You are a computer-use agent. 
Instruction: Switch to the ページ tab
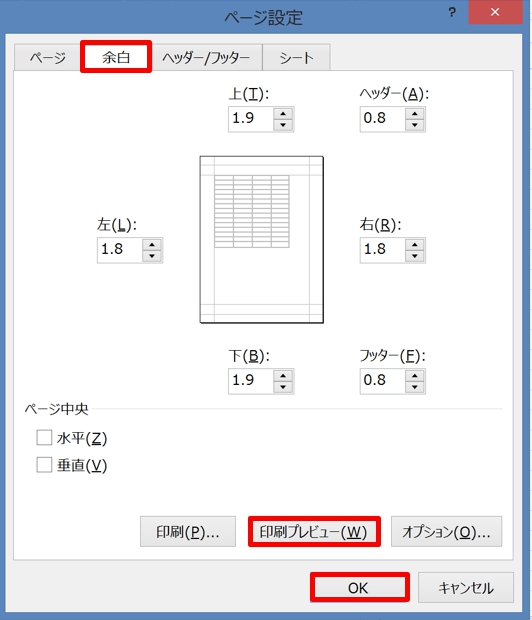point(48,58)
